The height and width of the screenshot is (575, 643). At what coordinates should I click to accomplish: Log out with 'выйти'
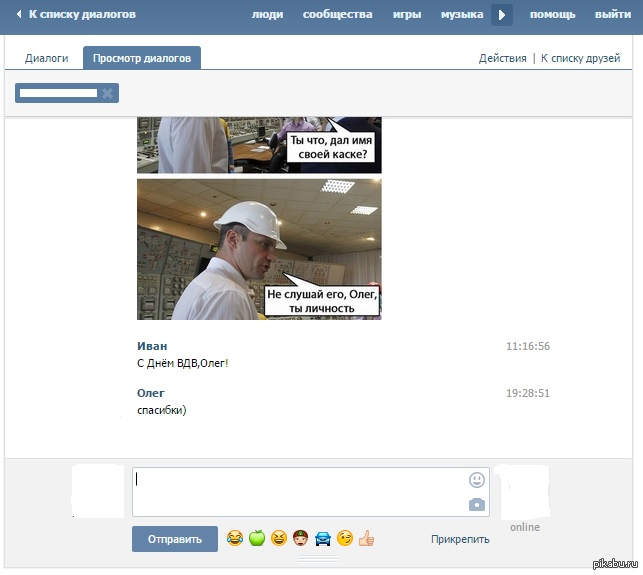coord(613,14)
